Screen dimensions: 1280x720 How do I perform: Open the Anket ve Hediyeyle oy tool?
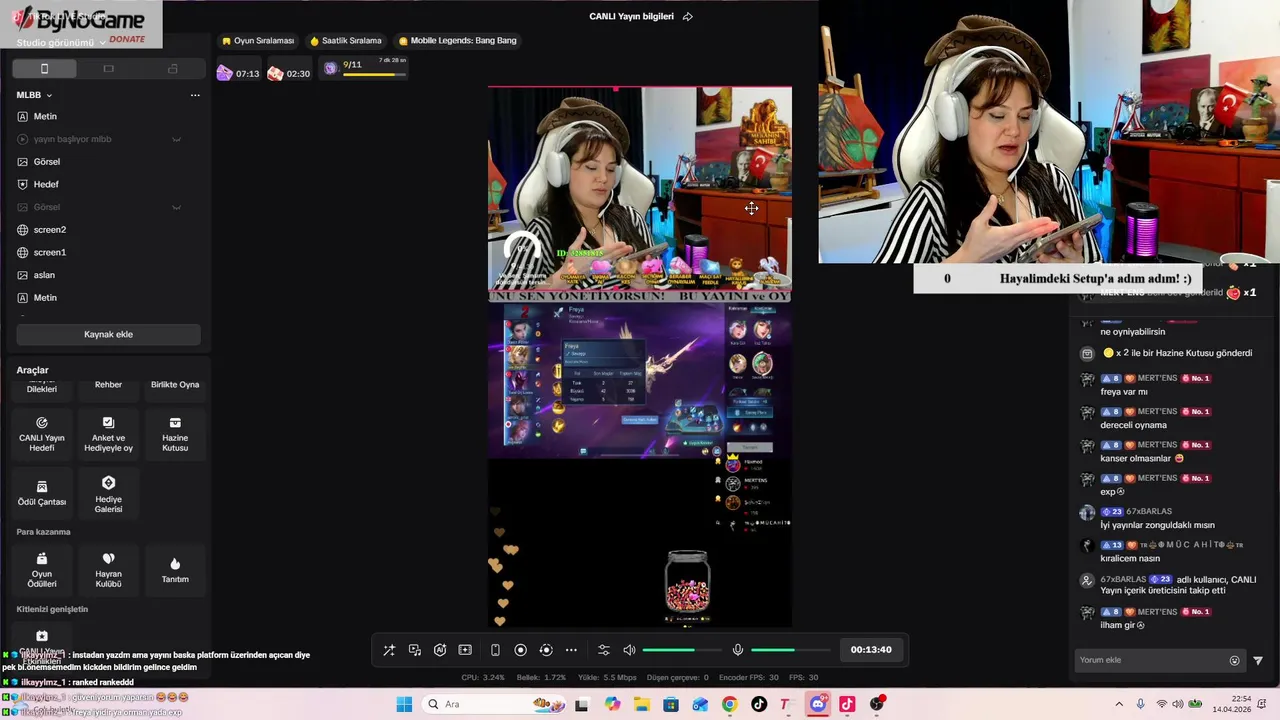(x=108, y=433)
